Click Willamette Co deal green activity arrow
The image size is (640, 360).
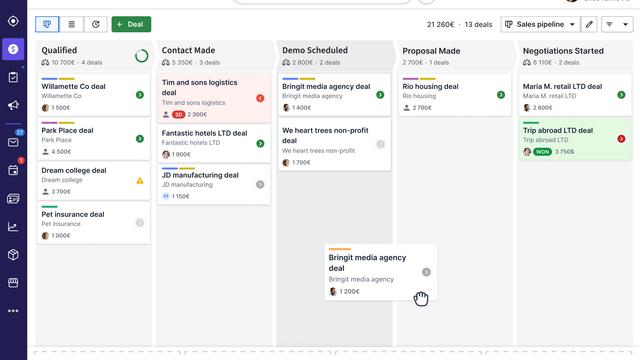click(x=140, y=95)
